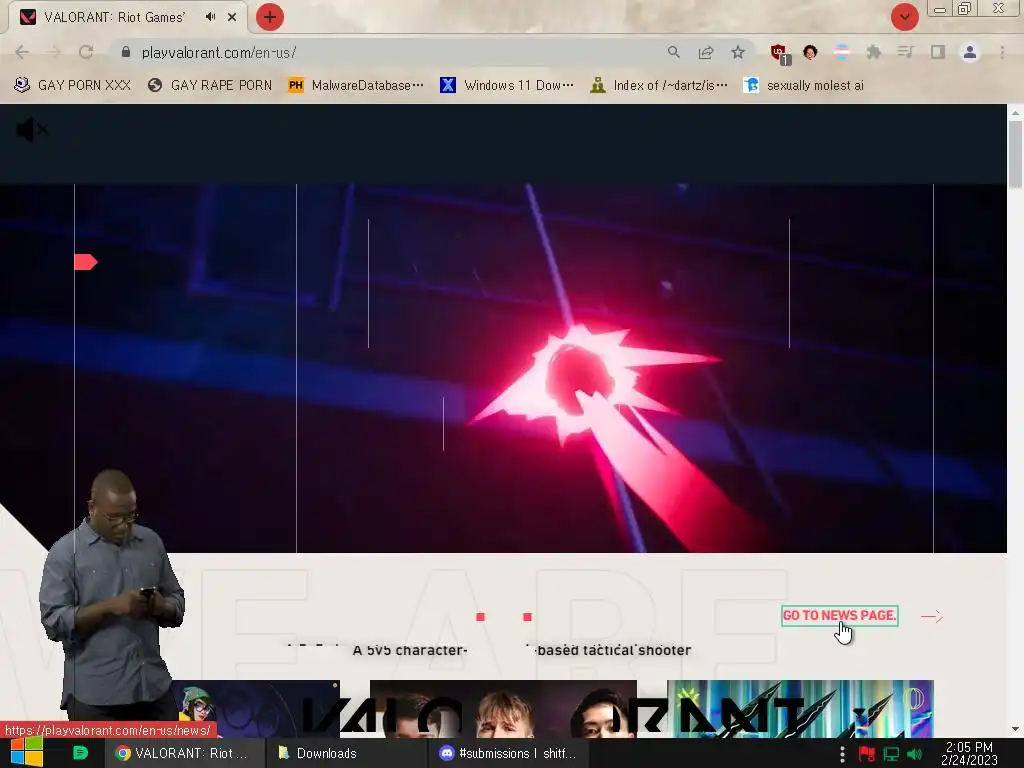1024x768 pixels.
Task: Open the tab search chevron dropdown
Action: 904,17
